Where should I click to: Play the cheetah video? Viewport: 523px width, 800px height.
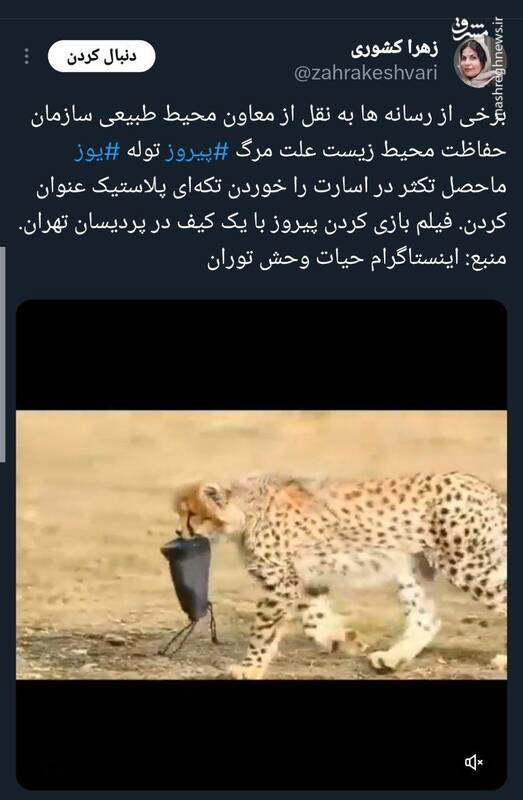click(261, 544)
